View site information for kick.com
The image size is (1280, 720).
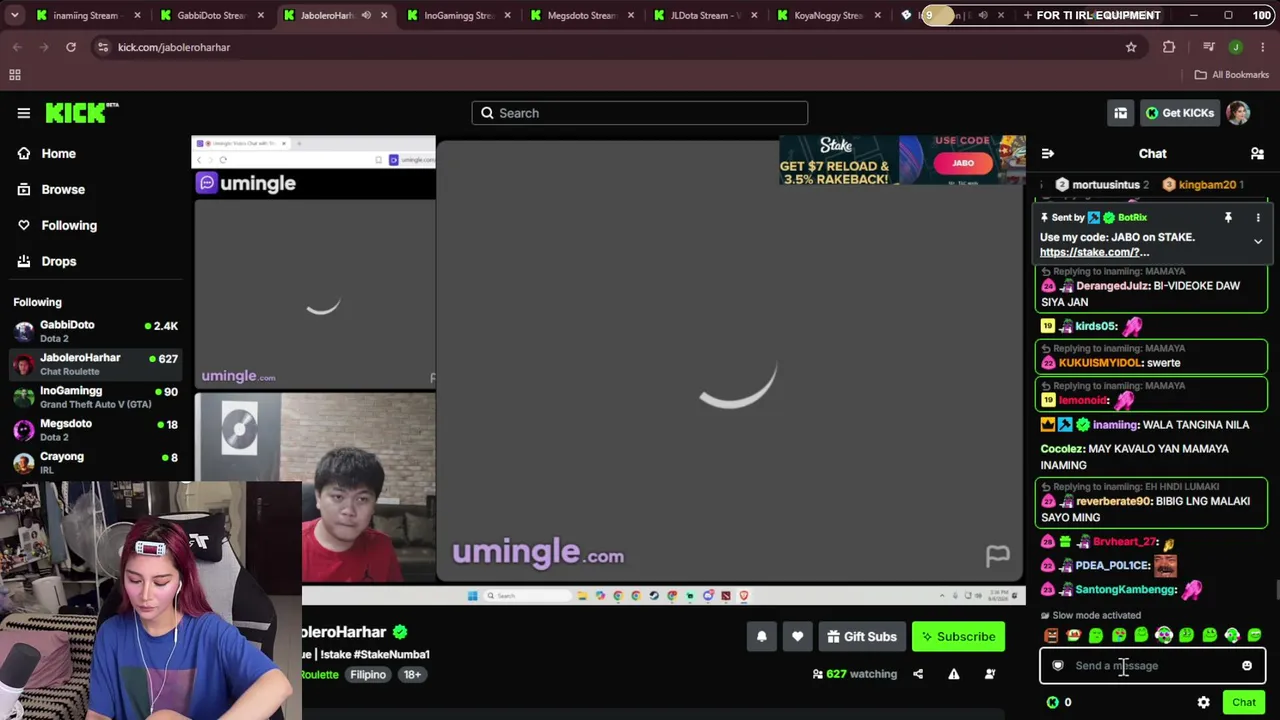click(x=103, y=47)
